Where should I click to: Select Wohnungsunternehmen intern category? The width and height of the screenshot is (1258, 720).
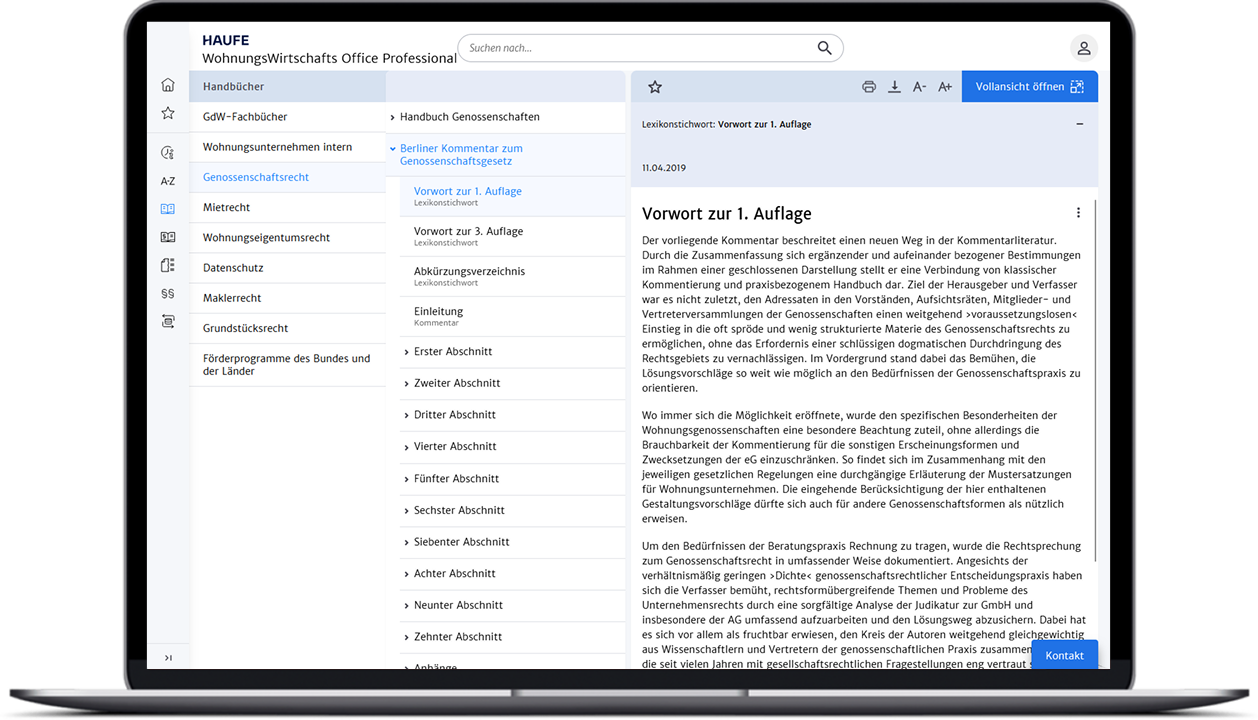[x=287, y=147]
